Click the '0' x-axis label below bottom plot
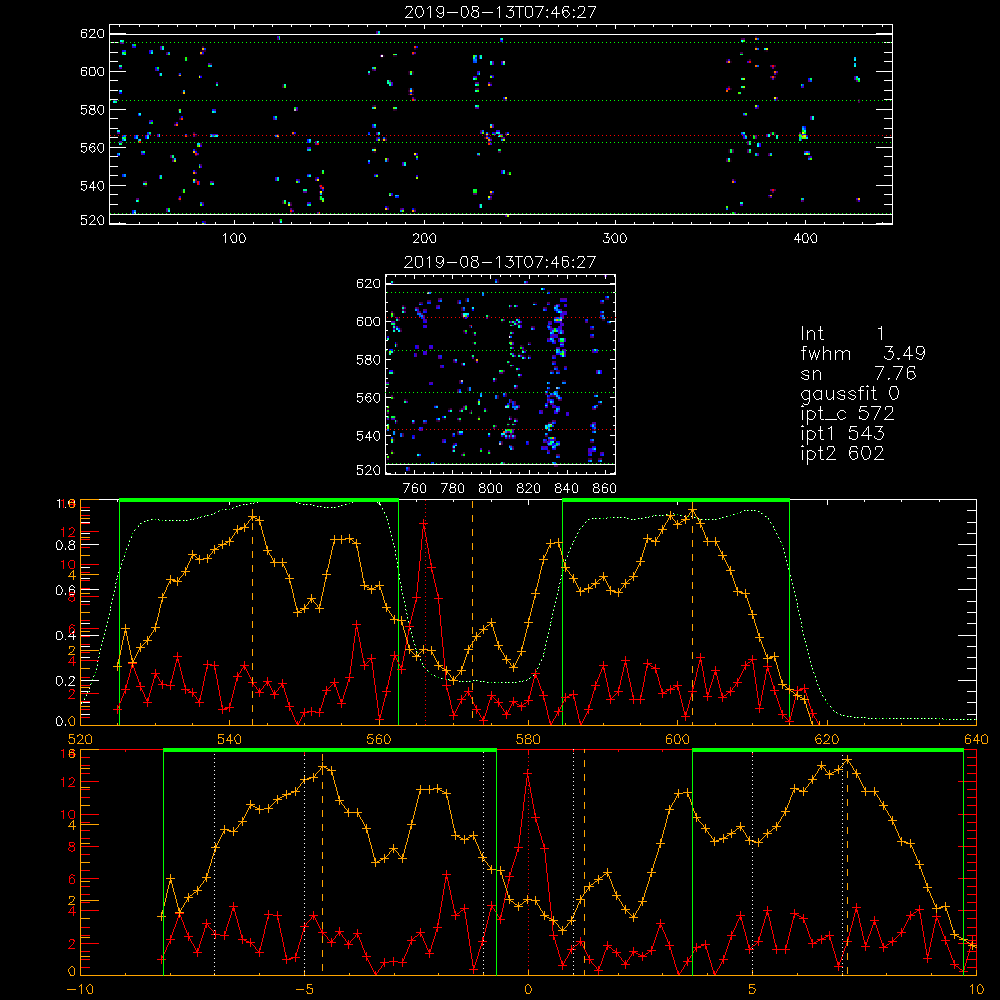Screen dimensions: 1000x1000 528,989
